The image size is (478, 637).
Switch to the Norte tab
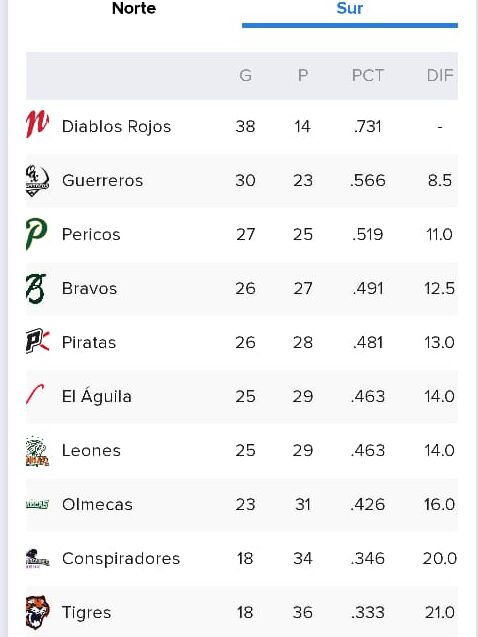point(134,8)
